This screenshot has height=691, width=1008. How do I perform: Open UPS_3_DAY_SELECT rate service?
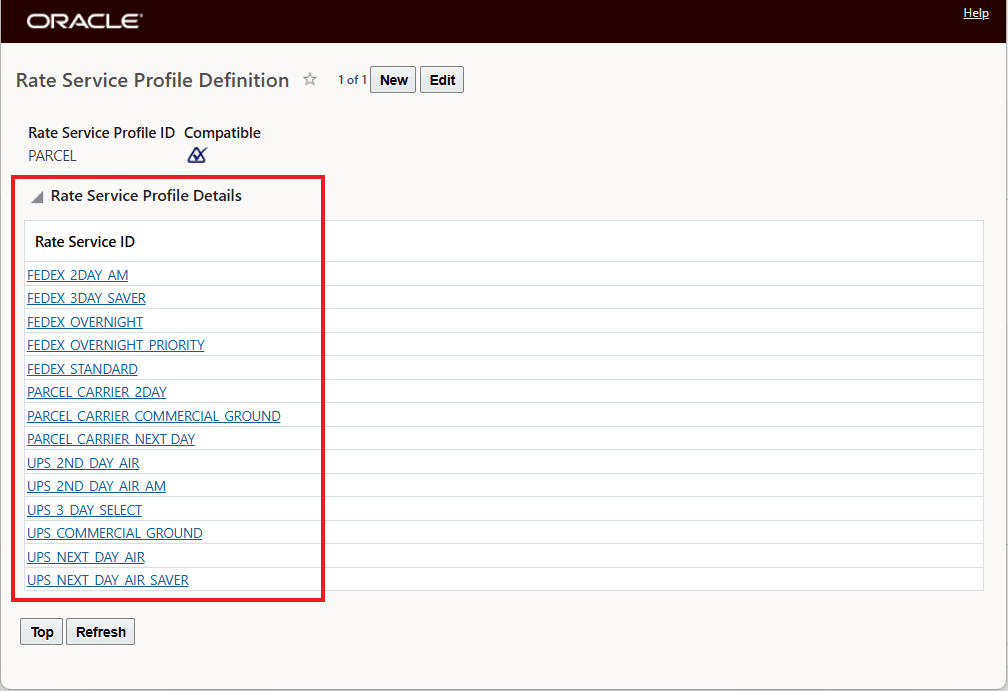(85, 510)
